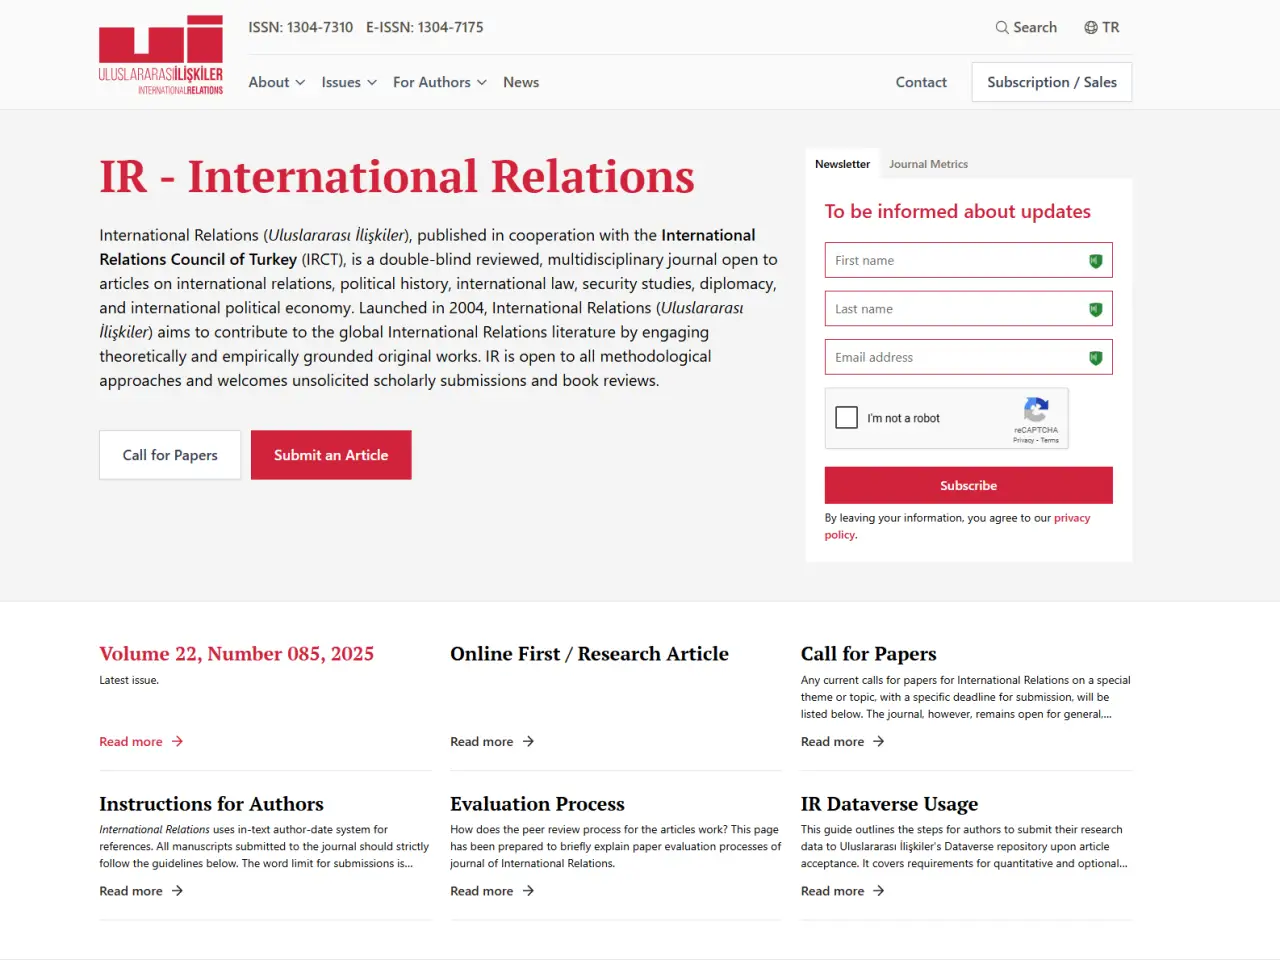Switch to the Newsletter tab
This screenshot has width=1280, height=960.
(842, 164)
